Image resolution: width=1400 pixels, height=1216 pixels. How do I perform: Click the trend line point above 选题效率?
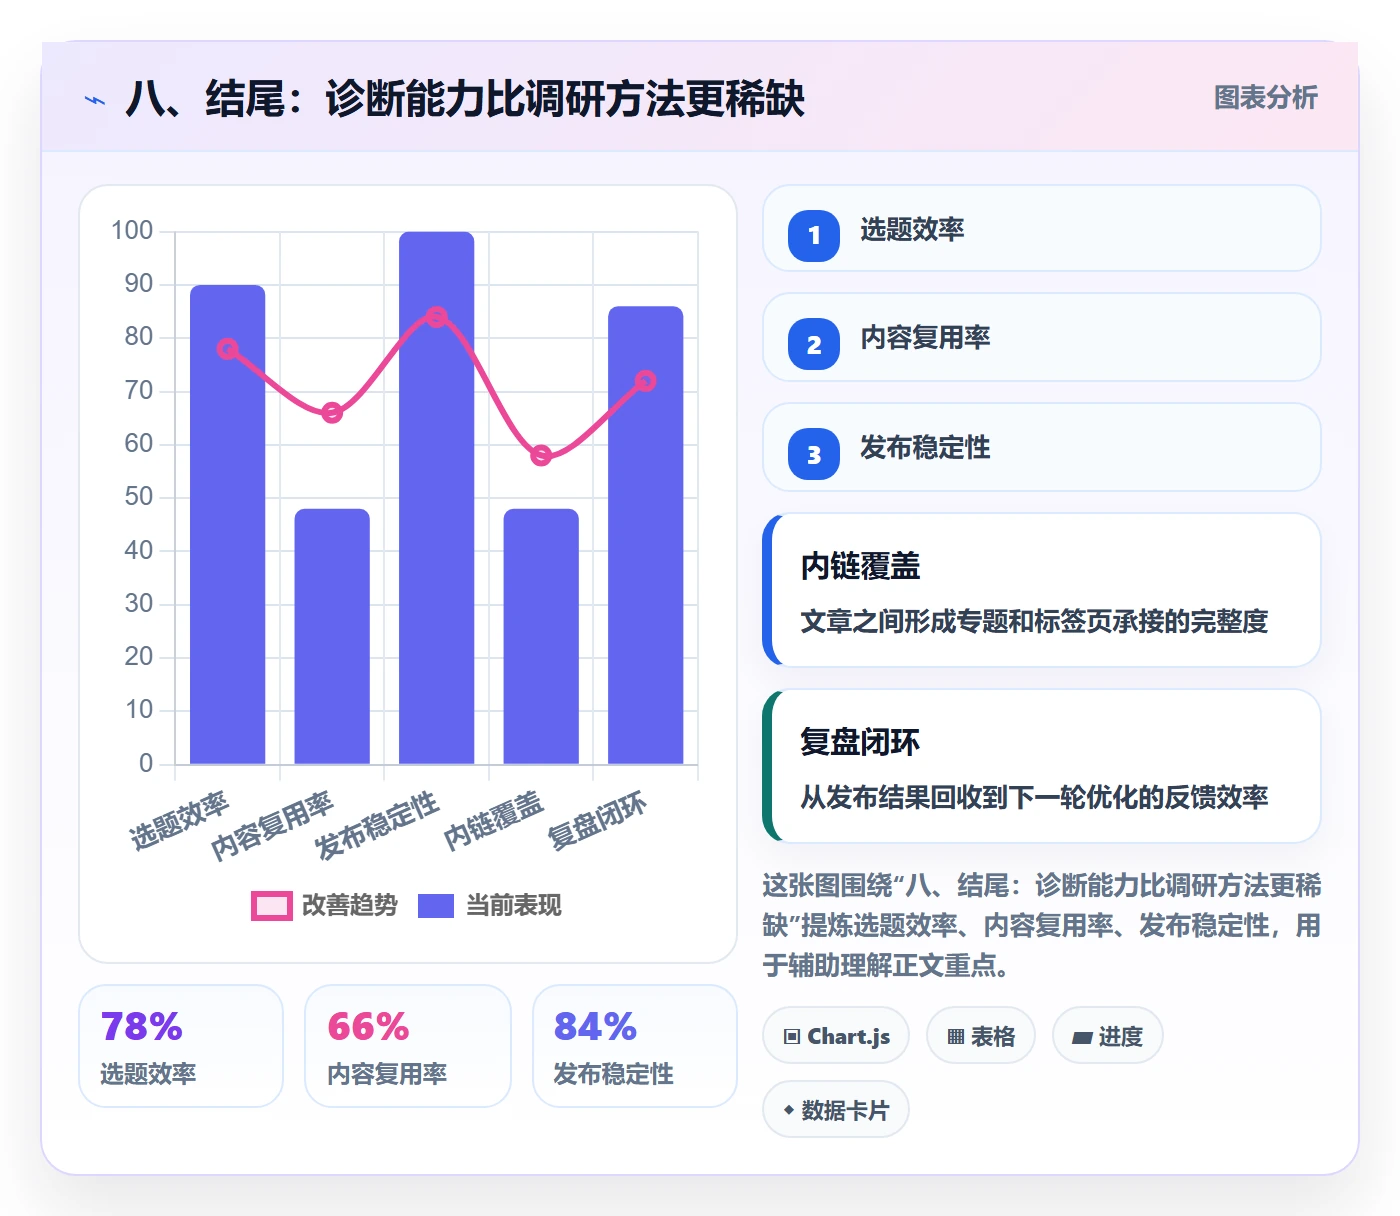(x=228, y=349)
